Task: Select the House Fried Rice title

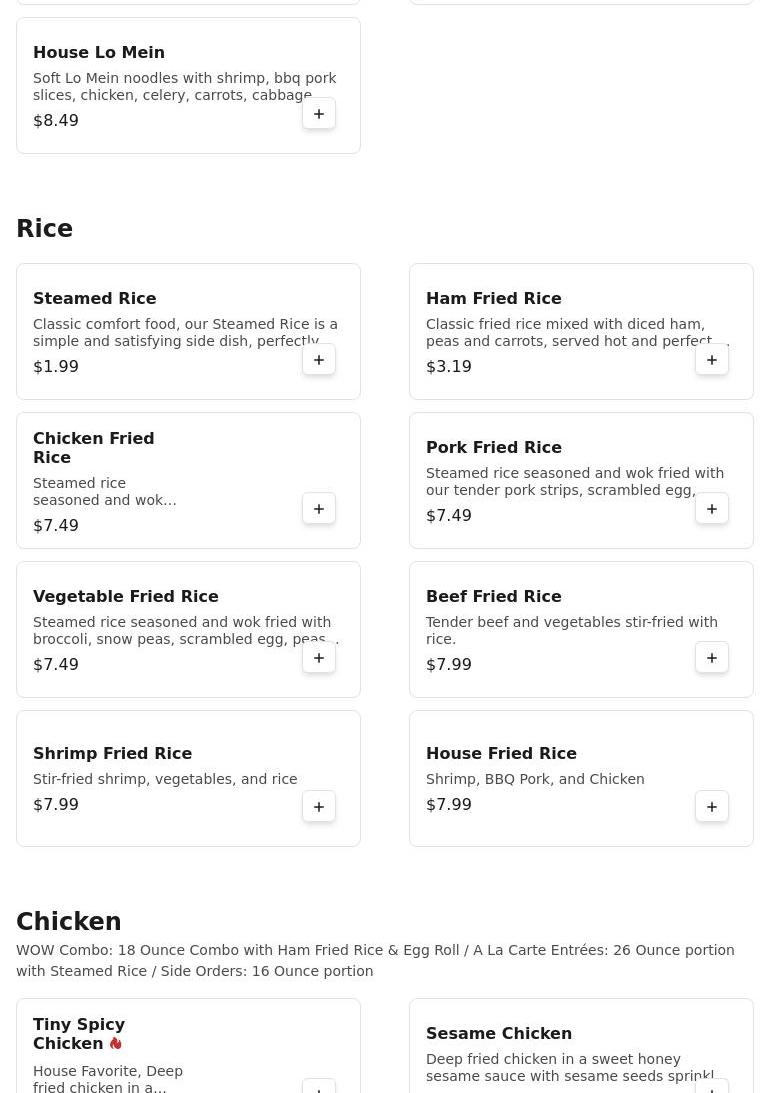Action: pos(501,753)
